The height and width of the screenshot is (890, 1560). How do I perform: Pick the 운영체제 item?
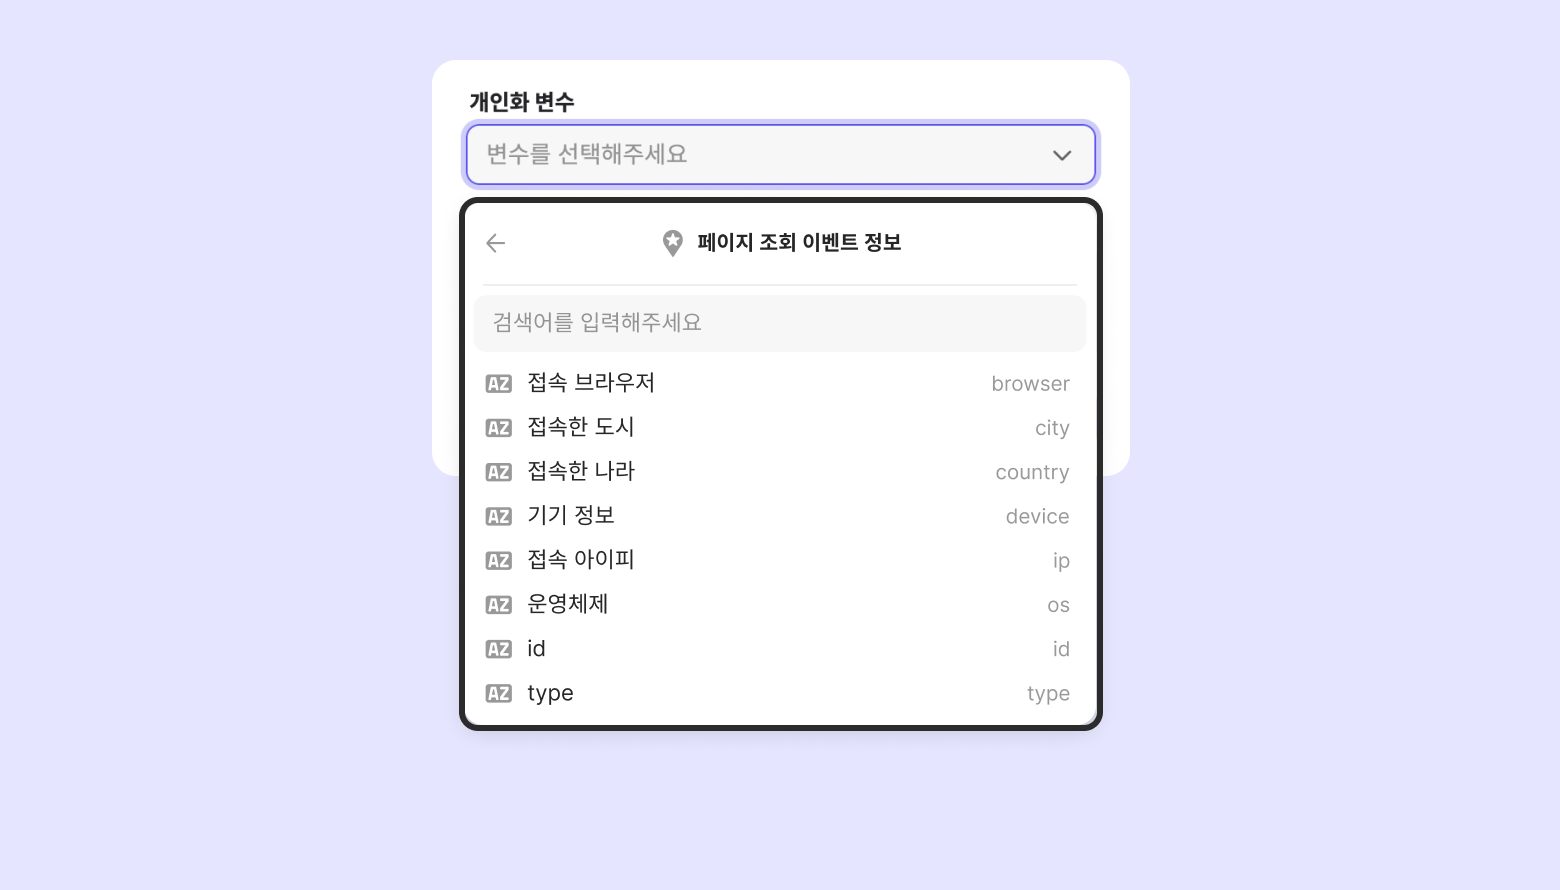(780, 605)
